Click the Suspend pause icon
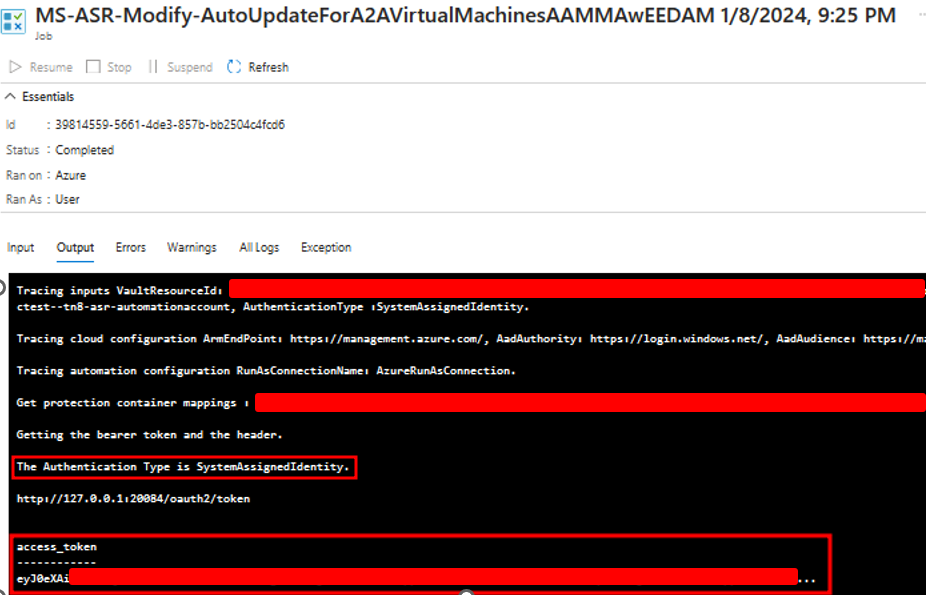The image size is (926, 596). click(x=153, y=67)
